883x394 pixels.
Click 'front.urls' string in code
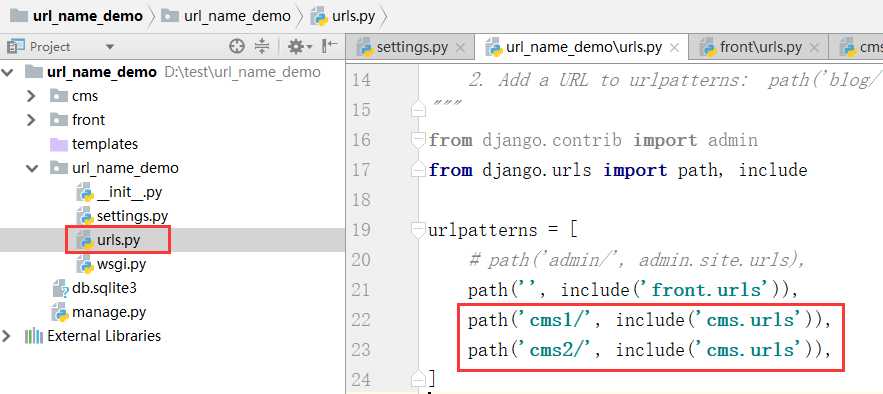tap(711, 290)
